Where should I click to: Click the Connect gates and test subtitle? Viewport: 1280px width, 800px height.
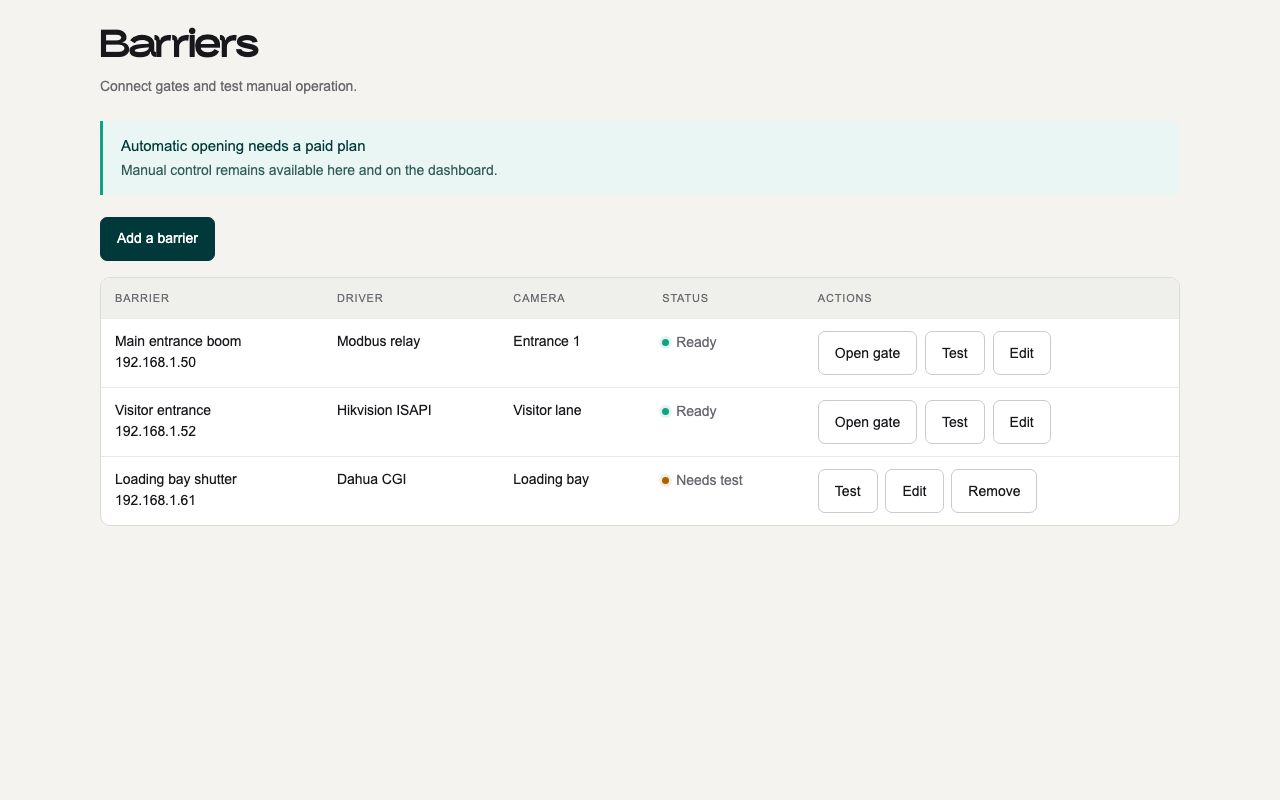tap(228, 86)
